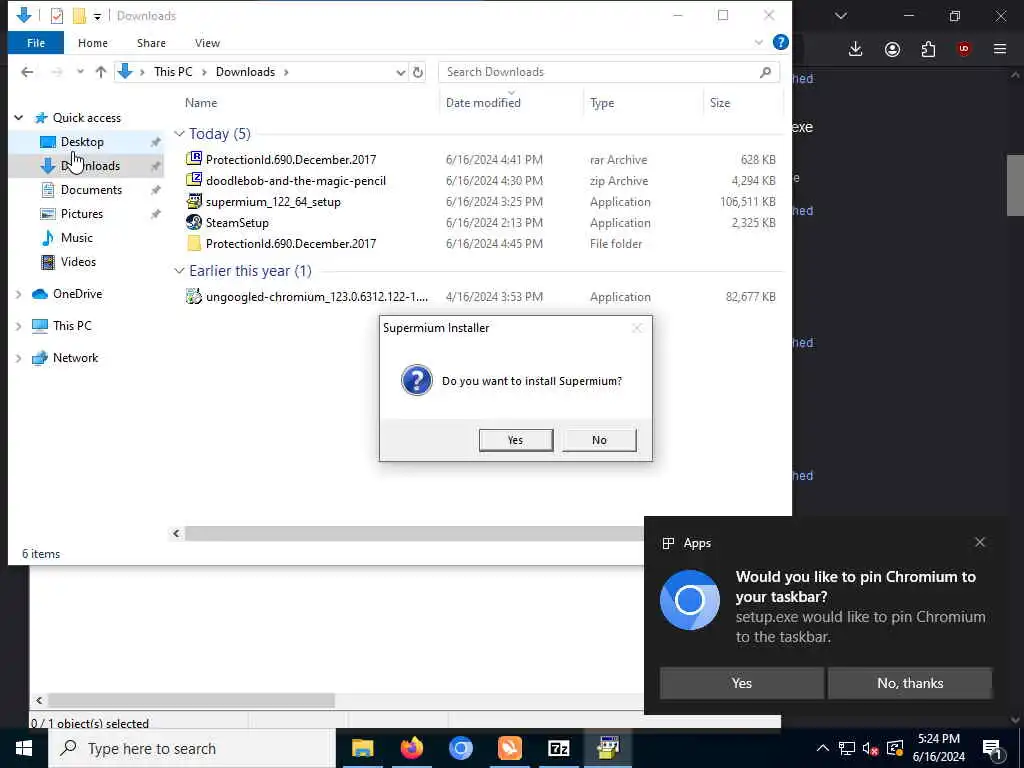Select the ProtectionId rar archive icon
The image size is (1024, 768).
point(194,159)
